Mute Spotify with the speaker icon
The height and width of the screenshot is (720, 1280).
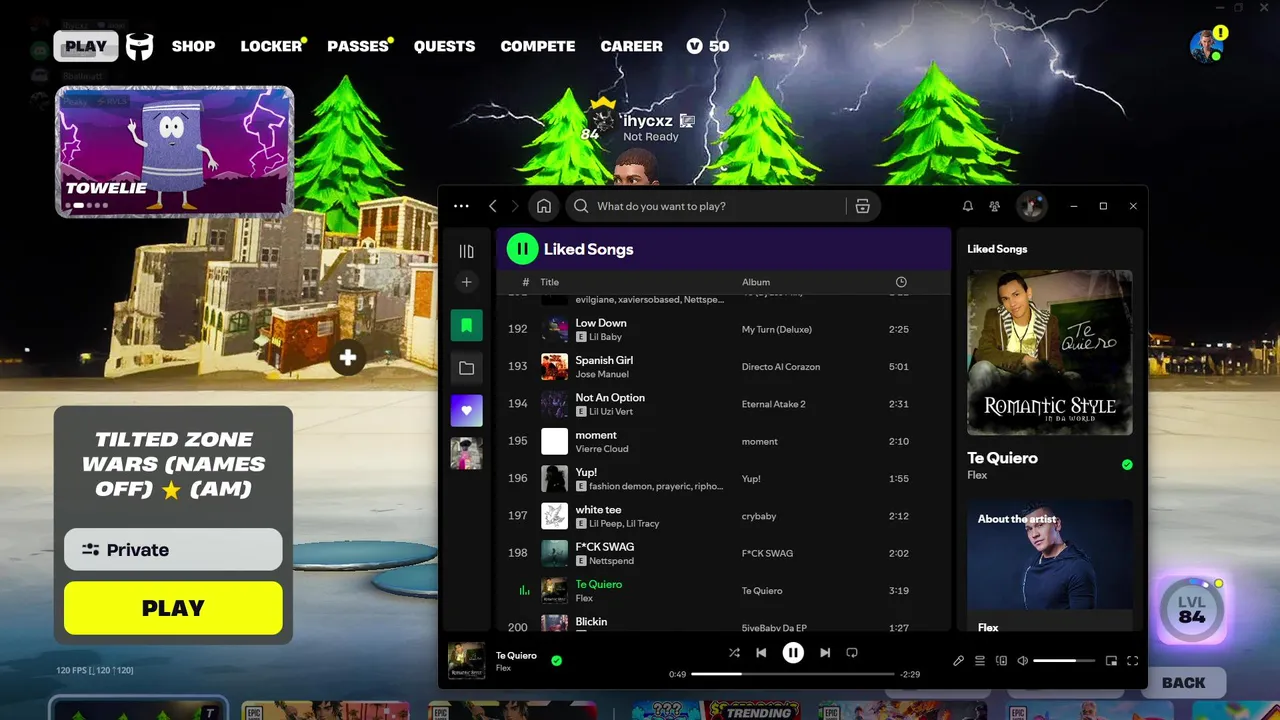click(1022, 661)
